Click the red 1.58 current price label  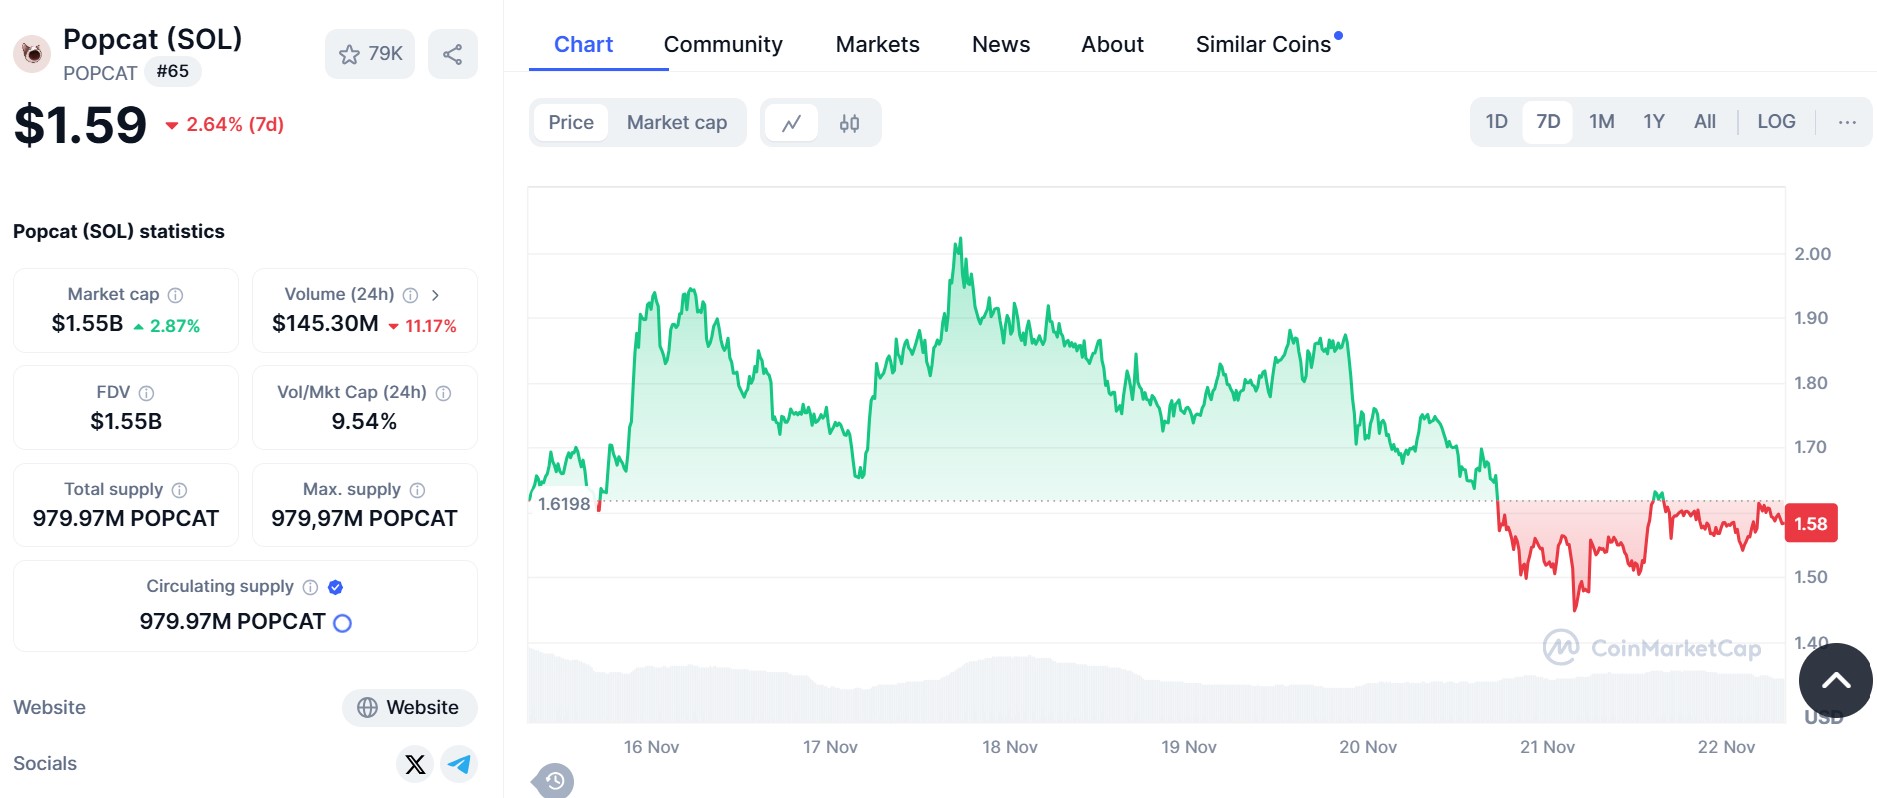click(1810, 524)
